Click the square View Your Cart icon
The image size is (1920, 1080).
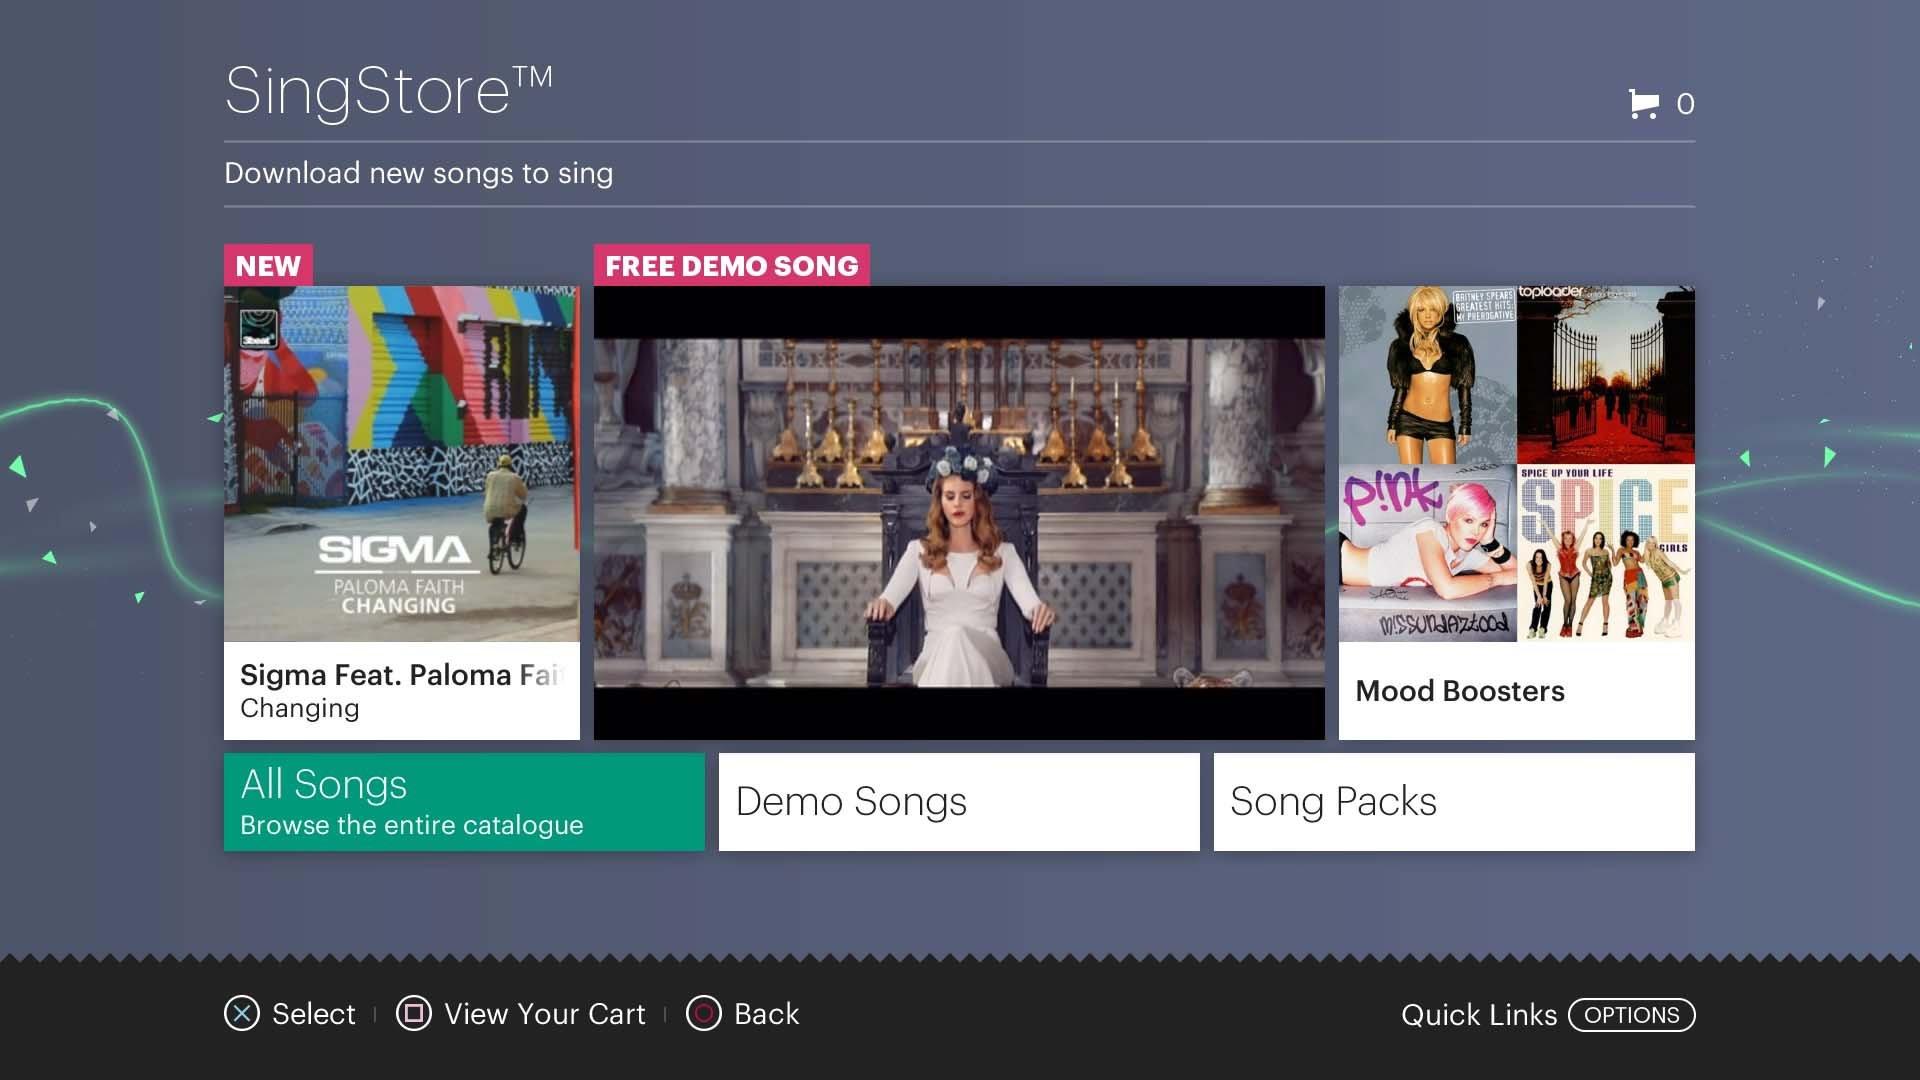click(x=413, y=1013)
